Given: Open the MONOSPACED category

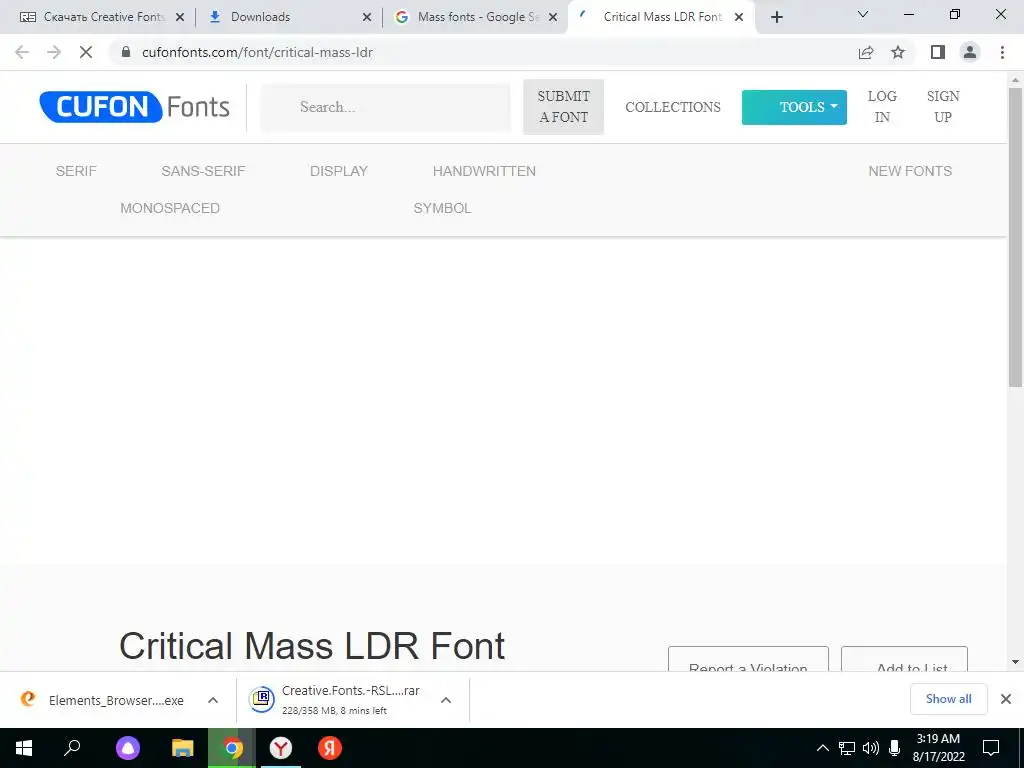Looking at the screenshot, I should [x=170, y=208].
